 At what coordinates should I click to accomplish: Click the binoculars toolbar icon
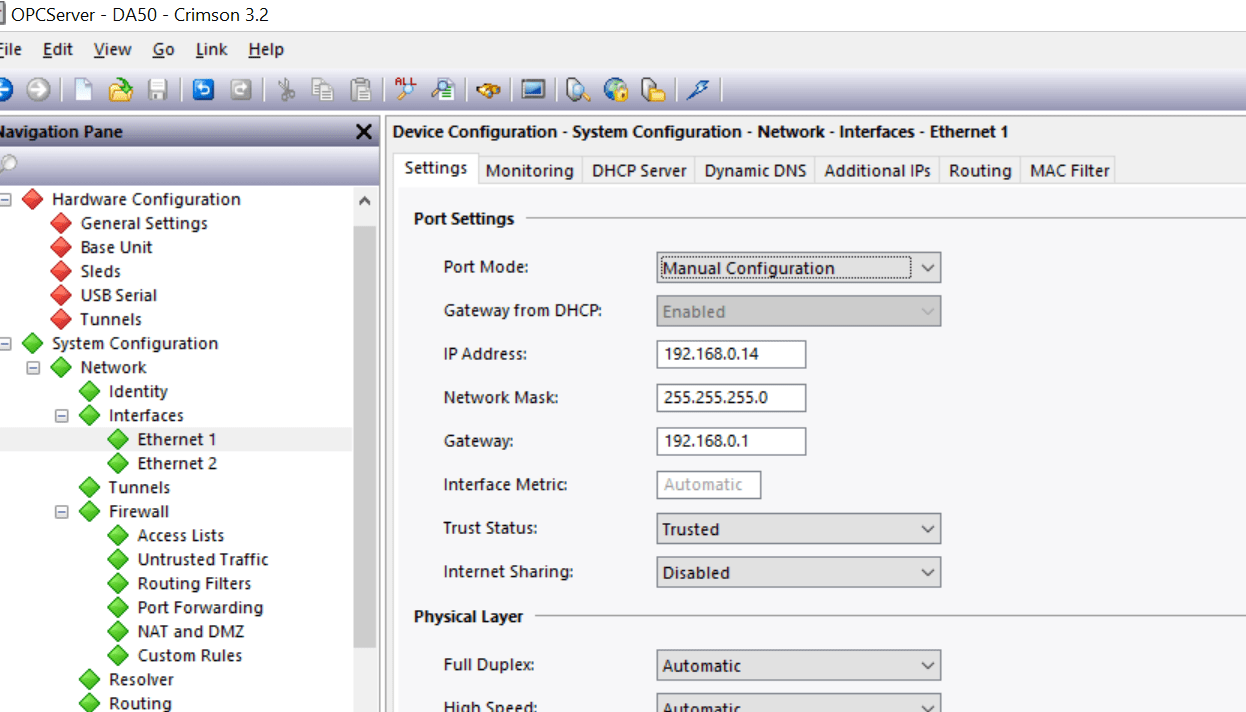click(488, 90)
